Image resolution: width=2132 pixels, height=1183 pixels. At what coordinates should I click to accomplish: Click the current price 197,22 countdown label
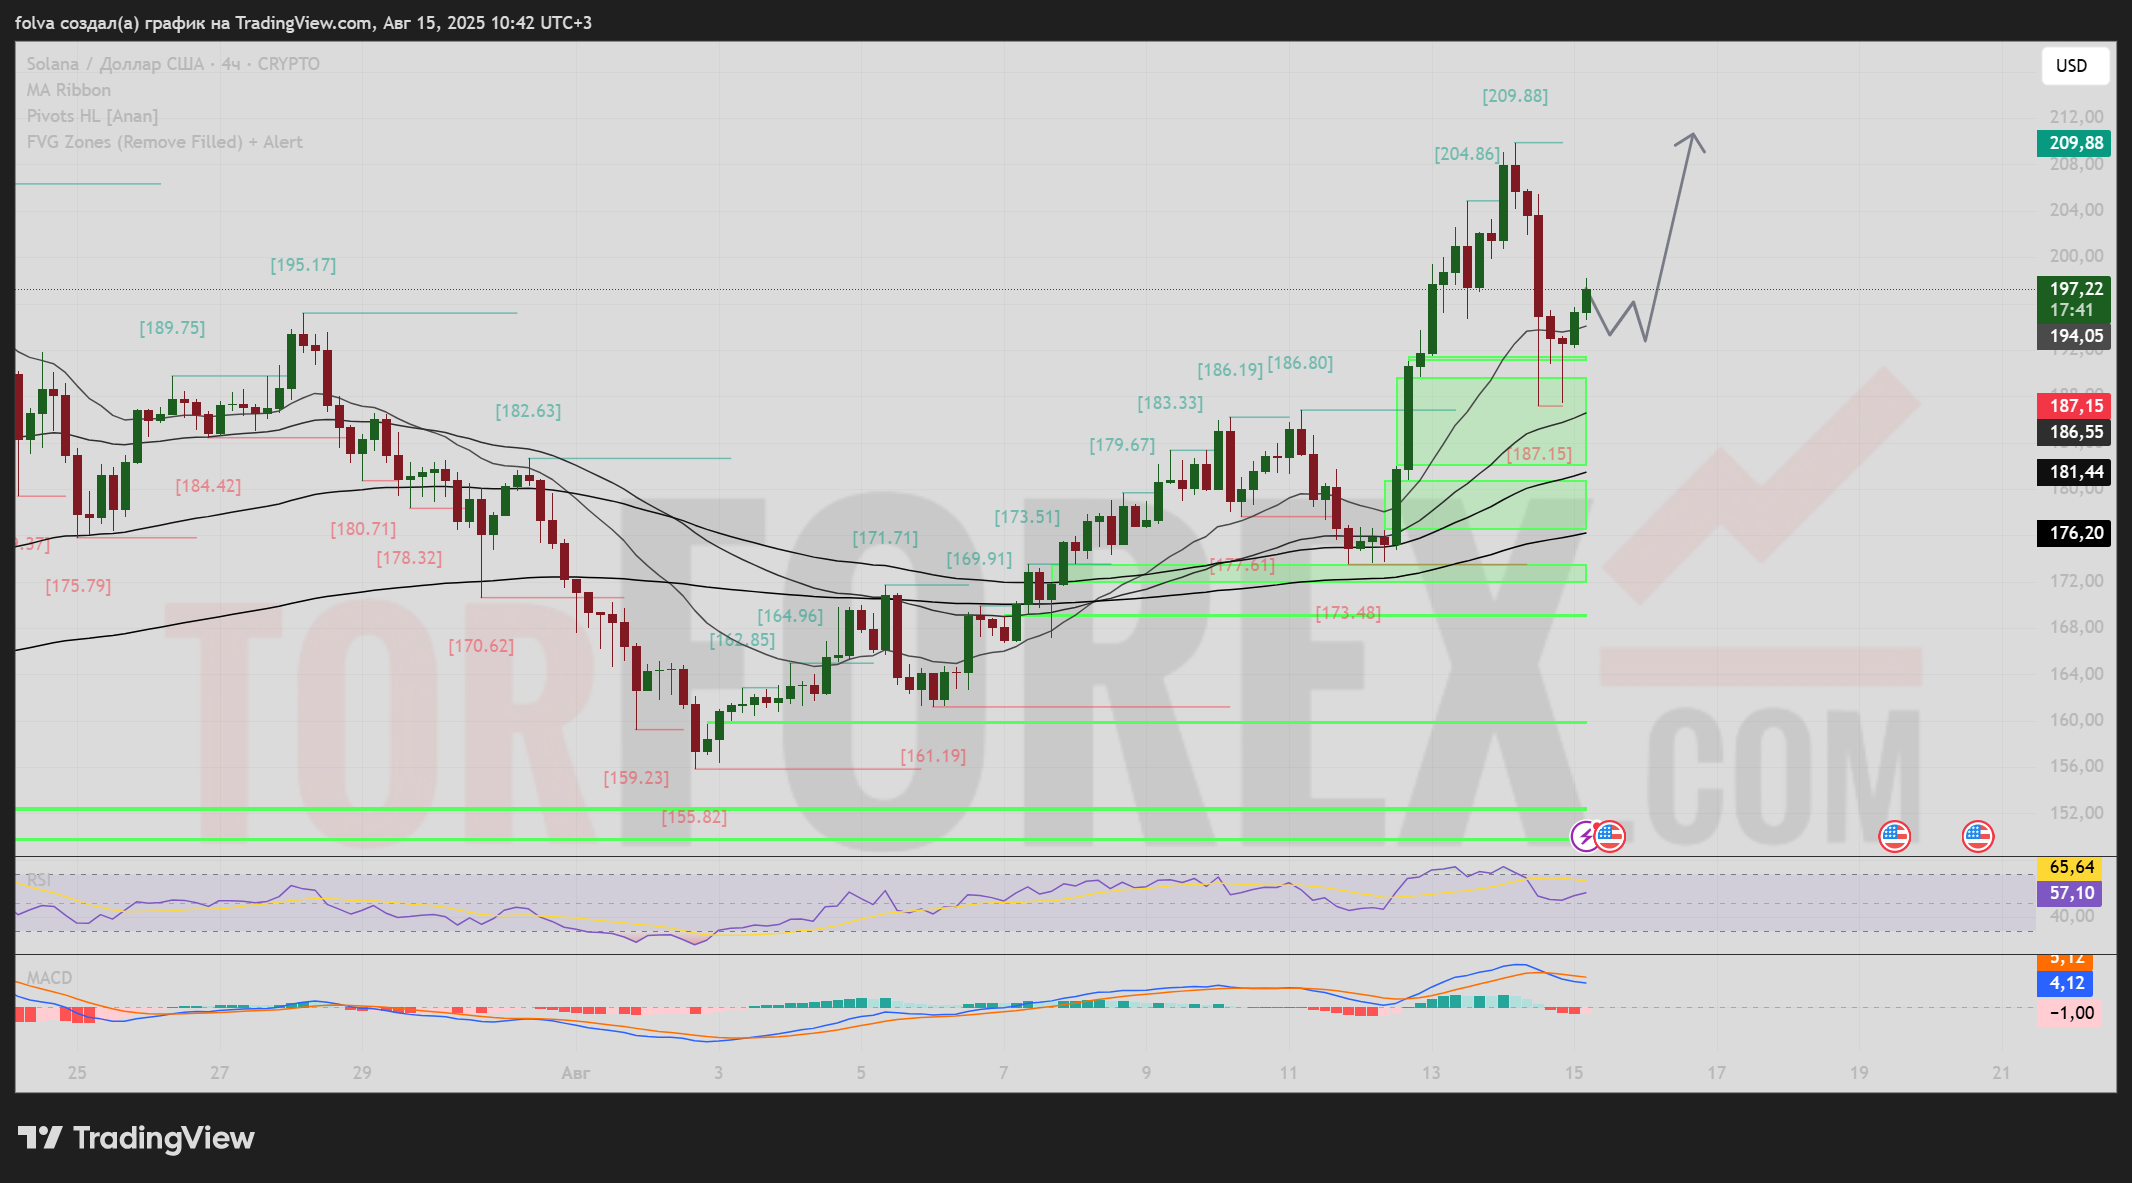click(x=2074, y=299)
